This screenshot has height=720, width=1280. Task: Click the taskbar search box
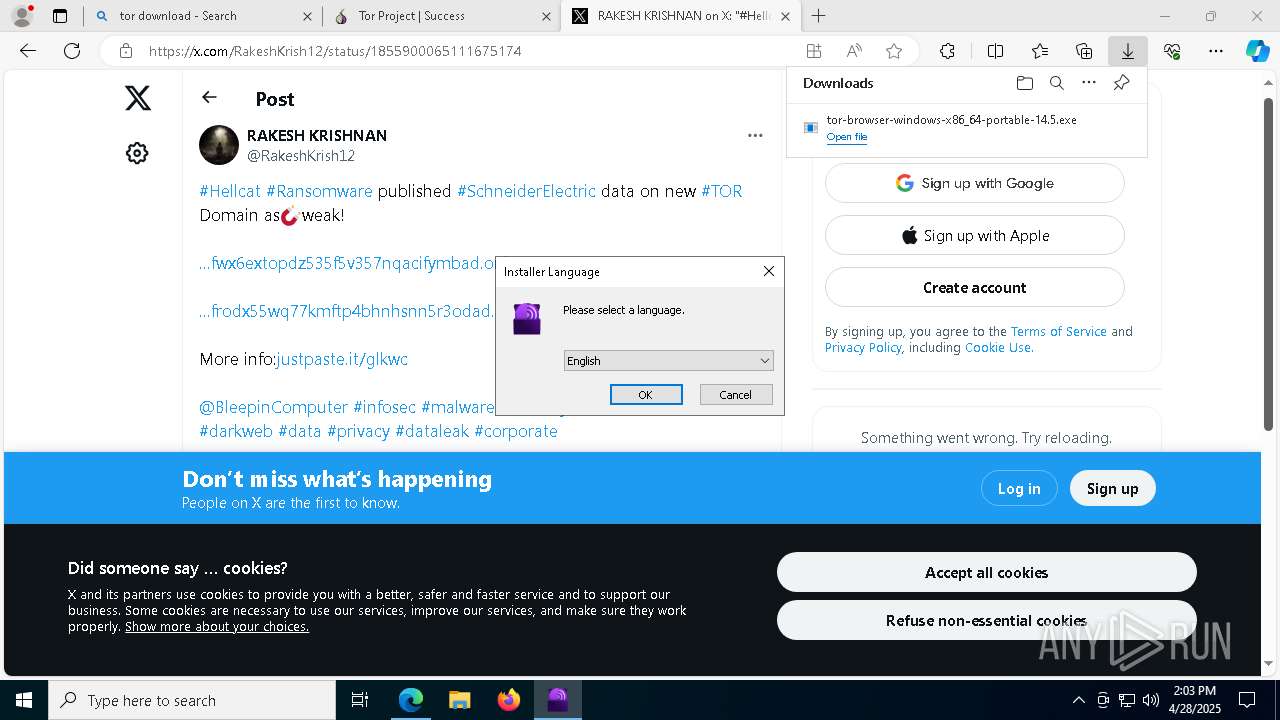tap(192, 700)
